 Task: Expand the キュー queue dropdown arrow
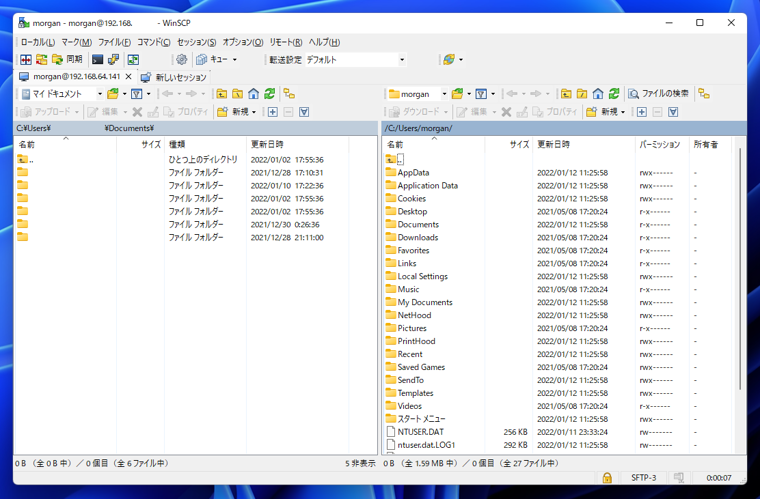click(x=235, y=60)
